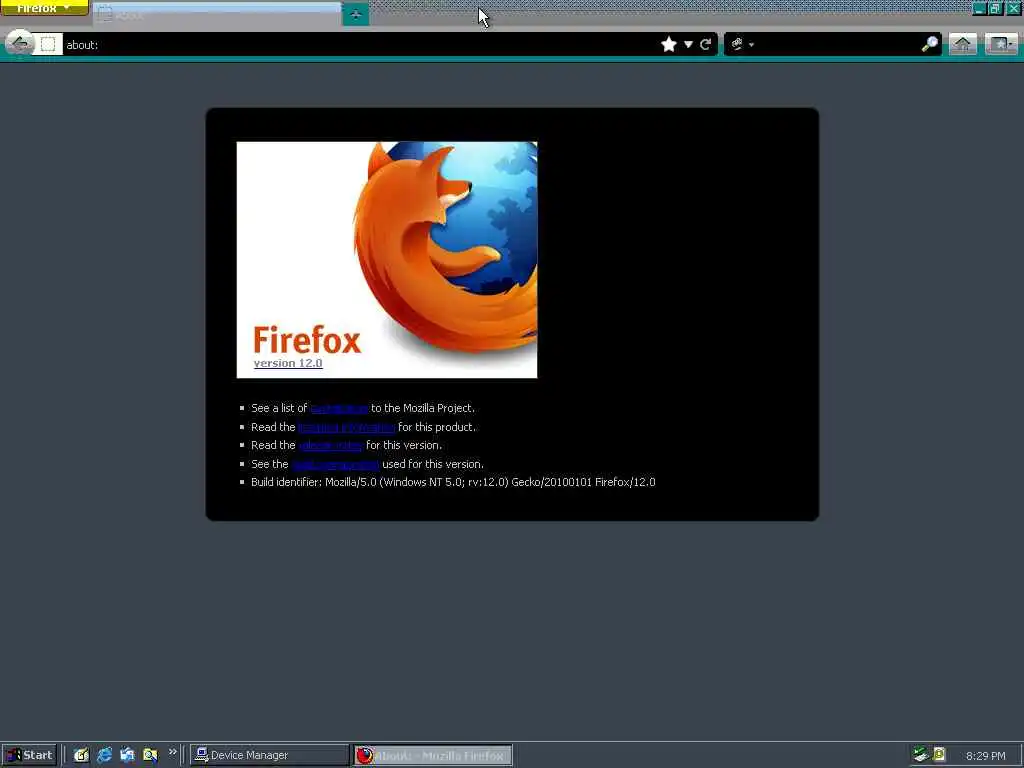Focus the address bar showing about:
This screenshot has height=768, width=1024.
[x=359, y=44]
